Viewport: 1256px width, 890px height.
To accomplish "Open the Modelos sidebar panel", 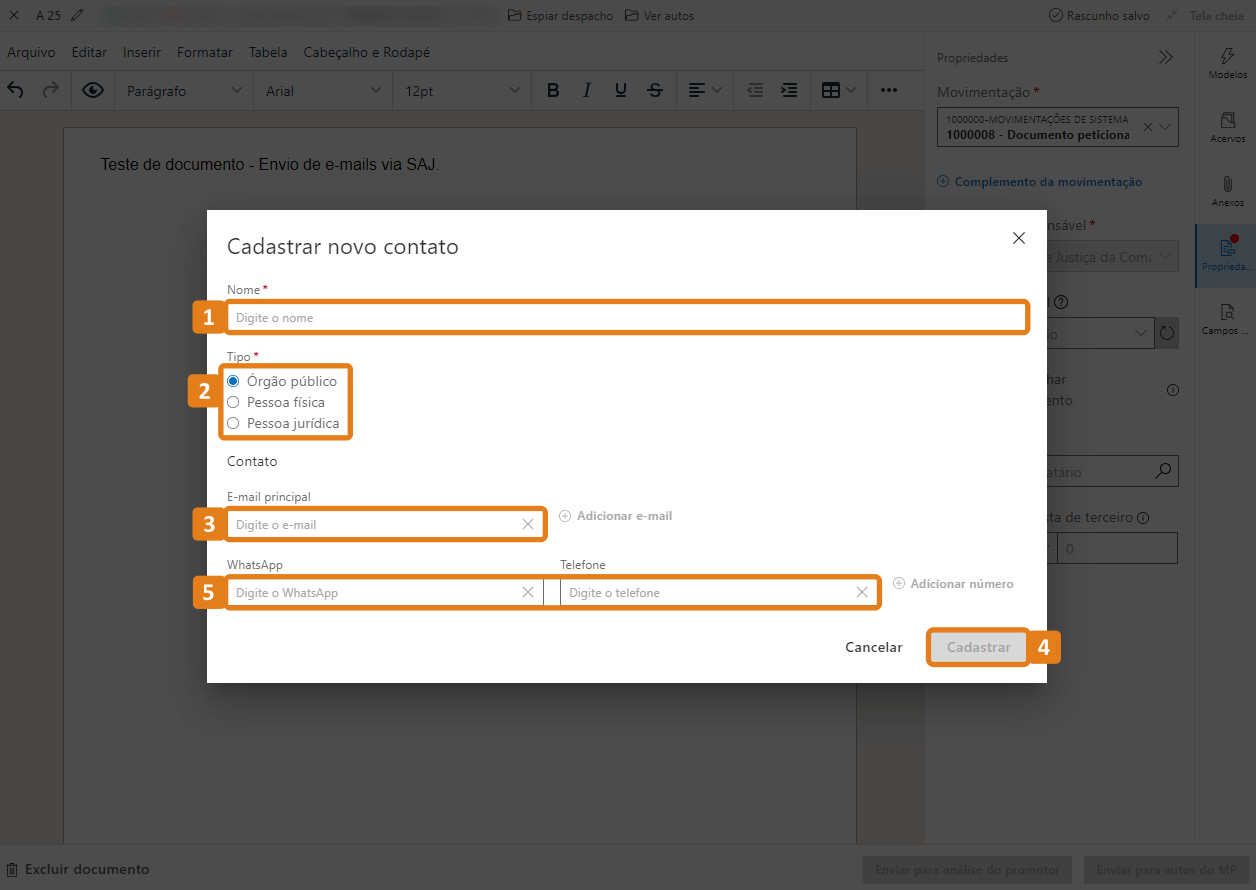I will point(1227,63).
